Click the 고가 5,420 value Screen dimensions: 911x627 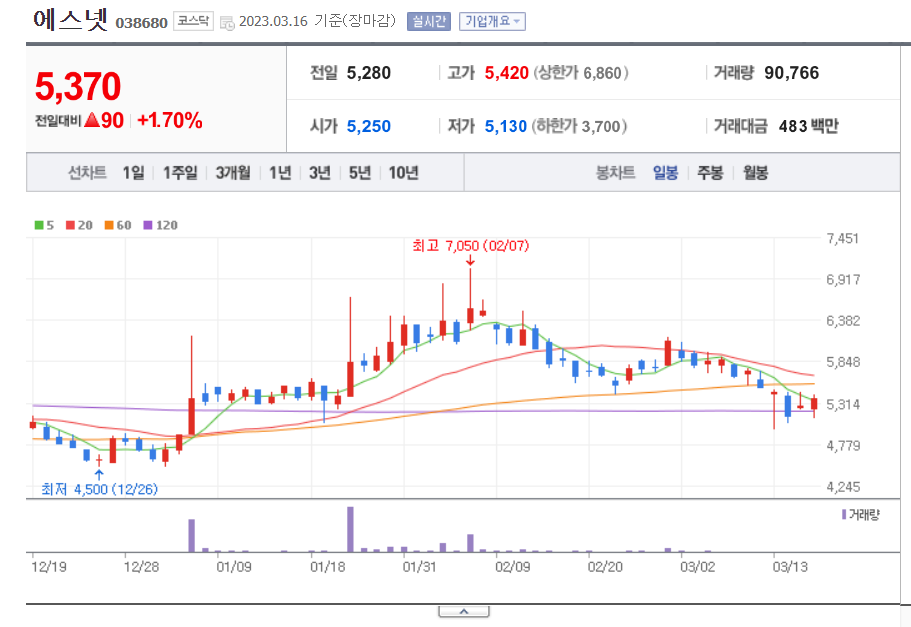(507, 73)
